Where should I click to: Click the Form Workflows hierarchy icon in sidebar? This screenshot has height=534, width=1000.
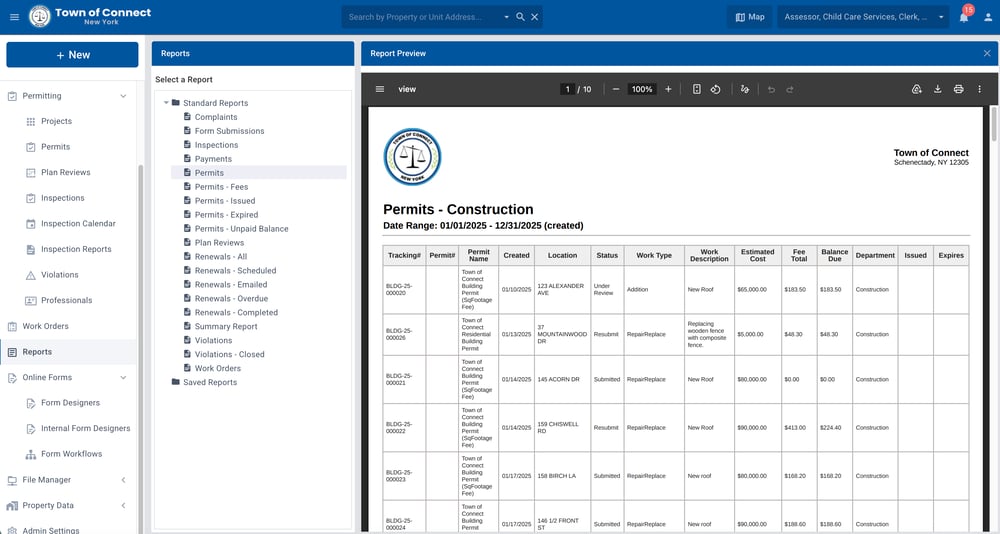pos(31,454)
